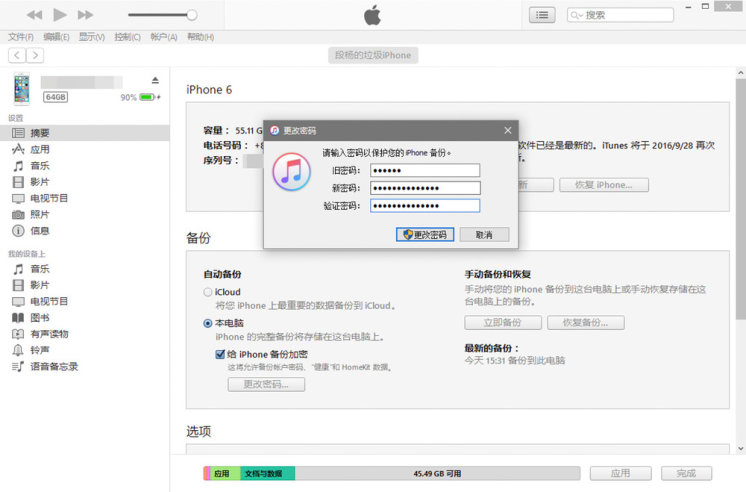Screen dimensions: 746x492
Task: Click the TV icon for 电视节目 under 设置
Action: pos(18,198)
